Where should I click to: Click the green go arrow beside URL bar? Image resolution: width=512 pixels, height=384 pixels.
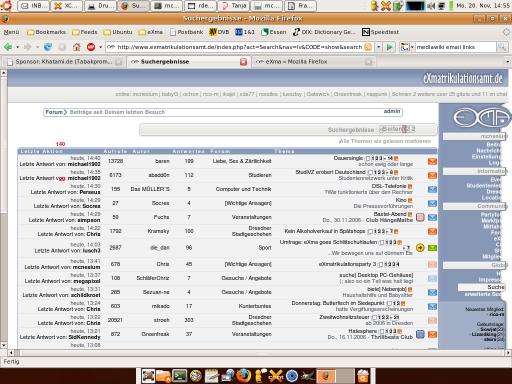pos(389,47)
